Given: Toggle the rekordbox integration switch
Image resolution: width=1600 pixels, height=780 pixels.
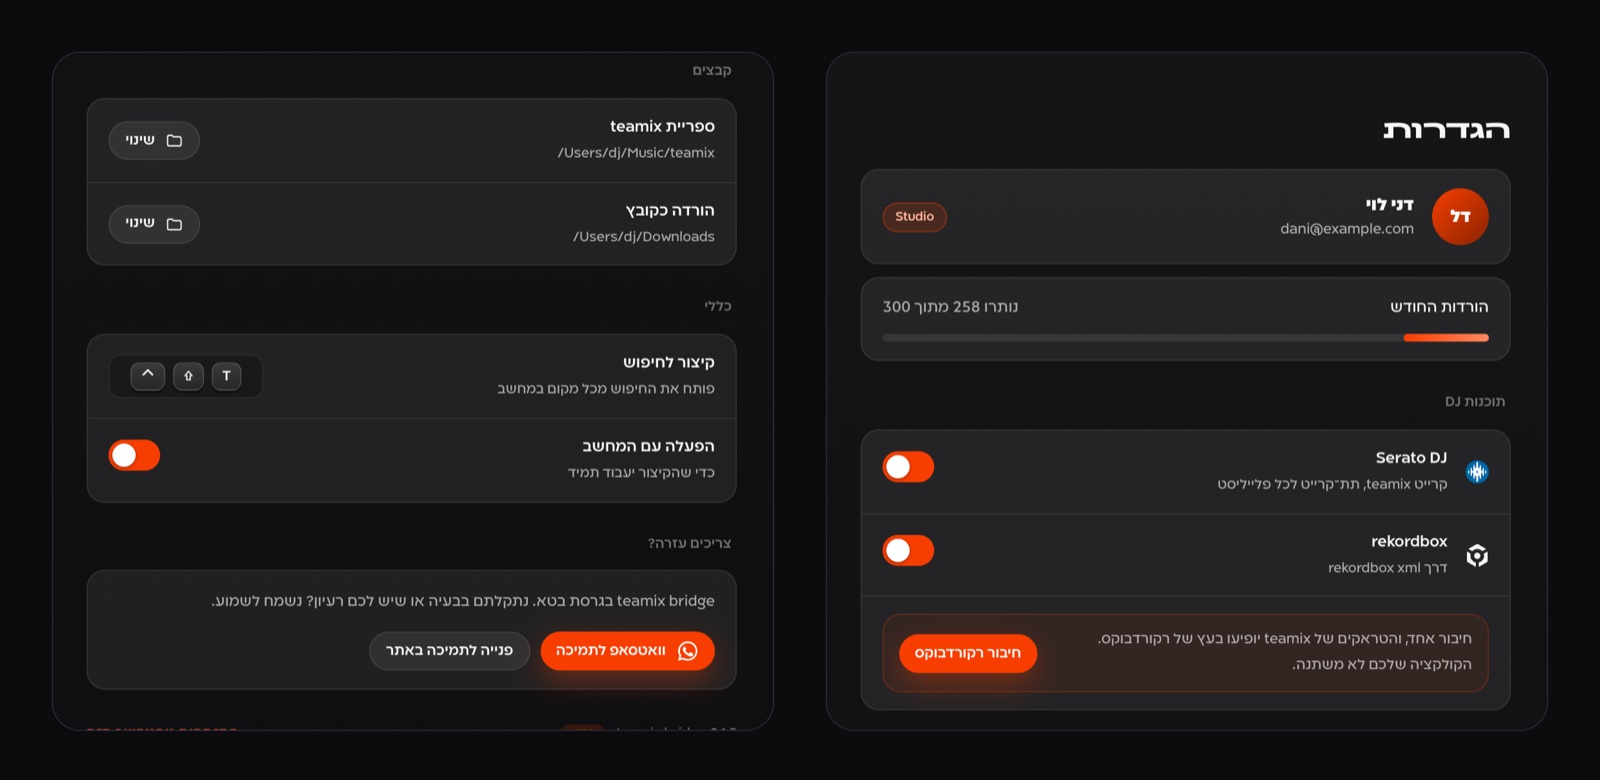Looking at the screenshot, I should [908, 550].
